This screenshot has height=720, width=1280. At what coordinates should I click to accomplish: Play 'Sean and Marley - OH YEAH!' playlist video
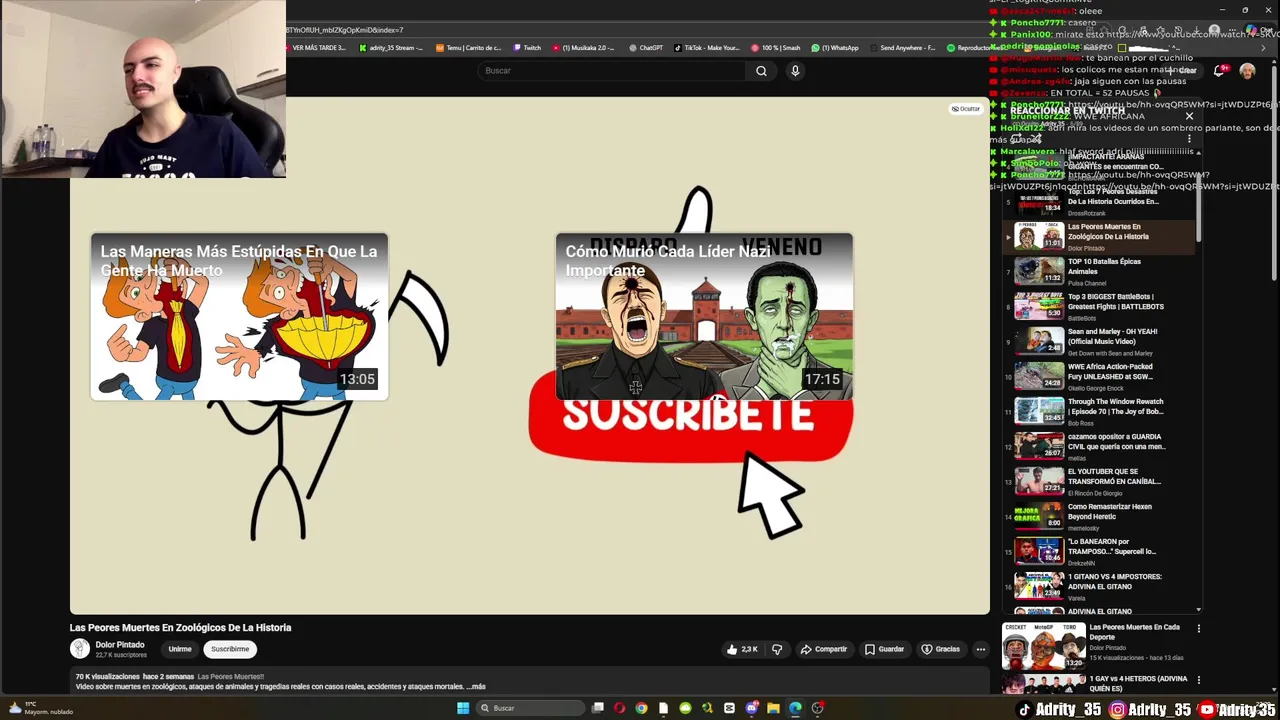pyautogui.click(x=1100, y=342)
